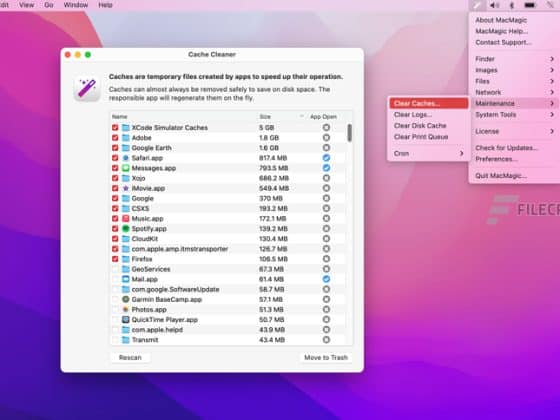The width and height of the screenshot is (560, 420).
Task: Click the com.apple.helpd folder icon
Action: coord(125,330)
